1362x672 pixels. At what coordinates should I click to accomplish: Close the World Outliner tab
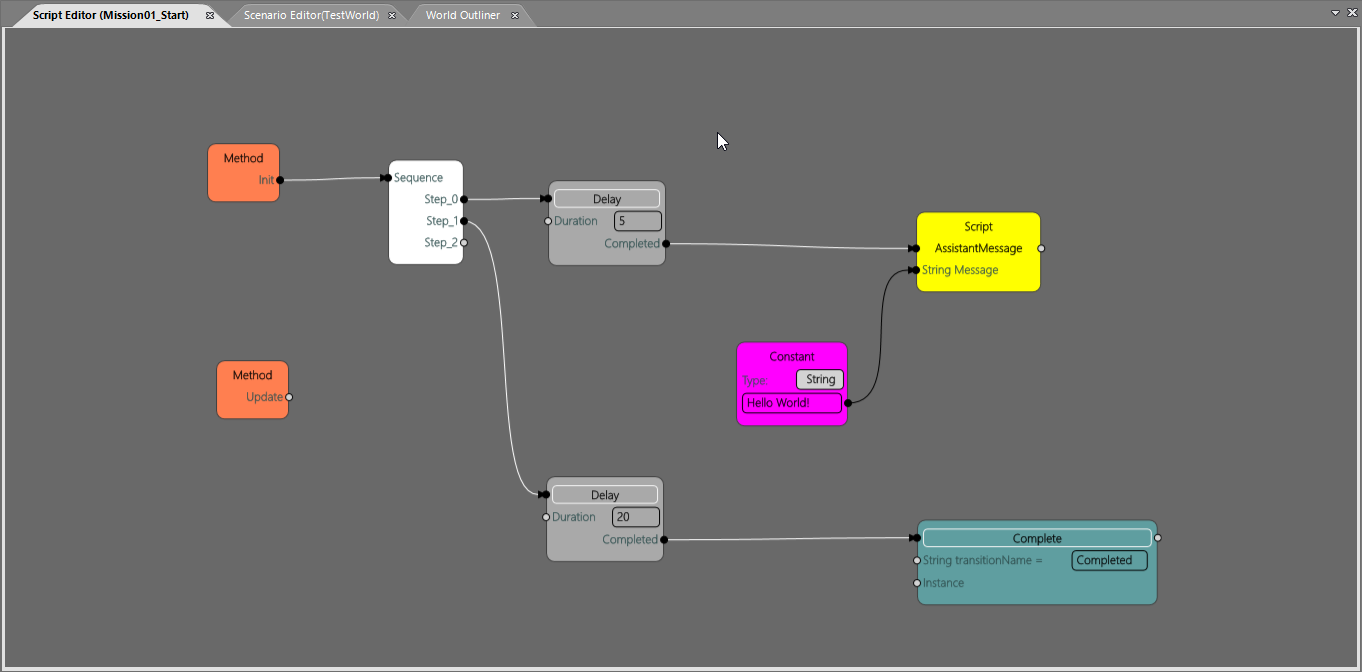tap(514, 15)
